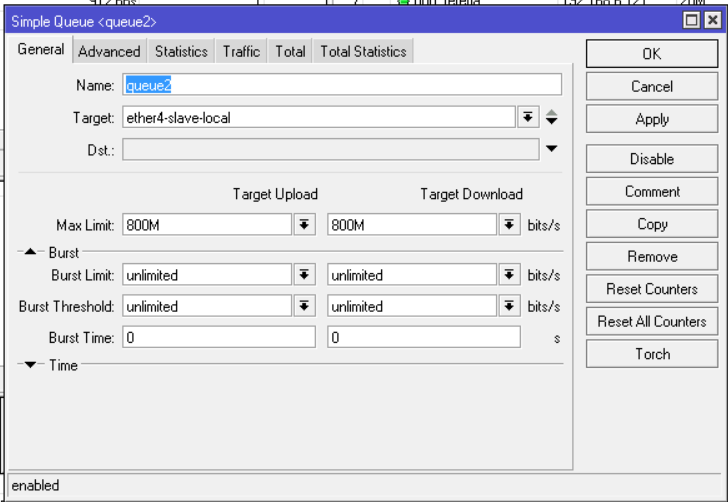Click the Target Upload column heading
This screenshot has width=728, height=502.
(x=275, y=194)
